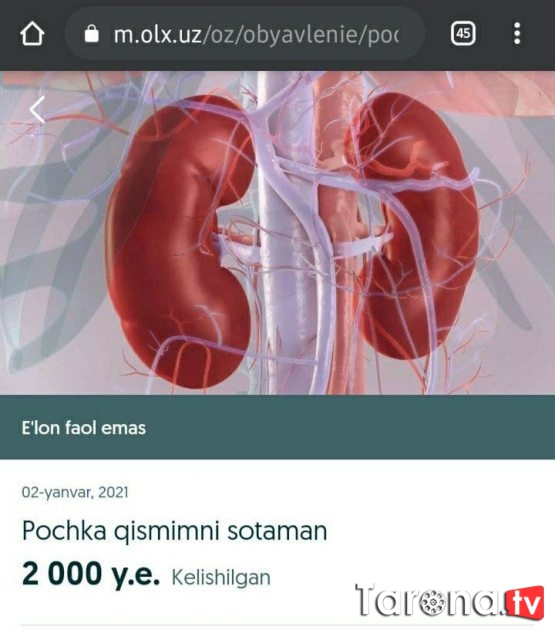Select the m.olx.uz domain text

click(158, 34)
